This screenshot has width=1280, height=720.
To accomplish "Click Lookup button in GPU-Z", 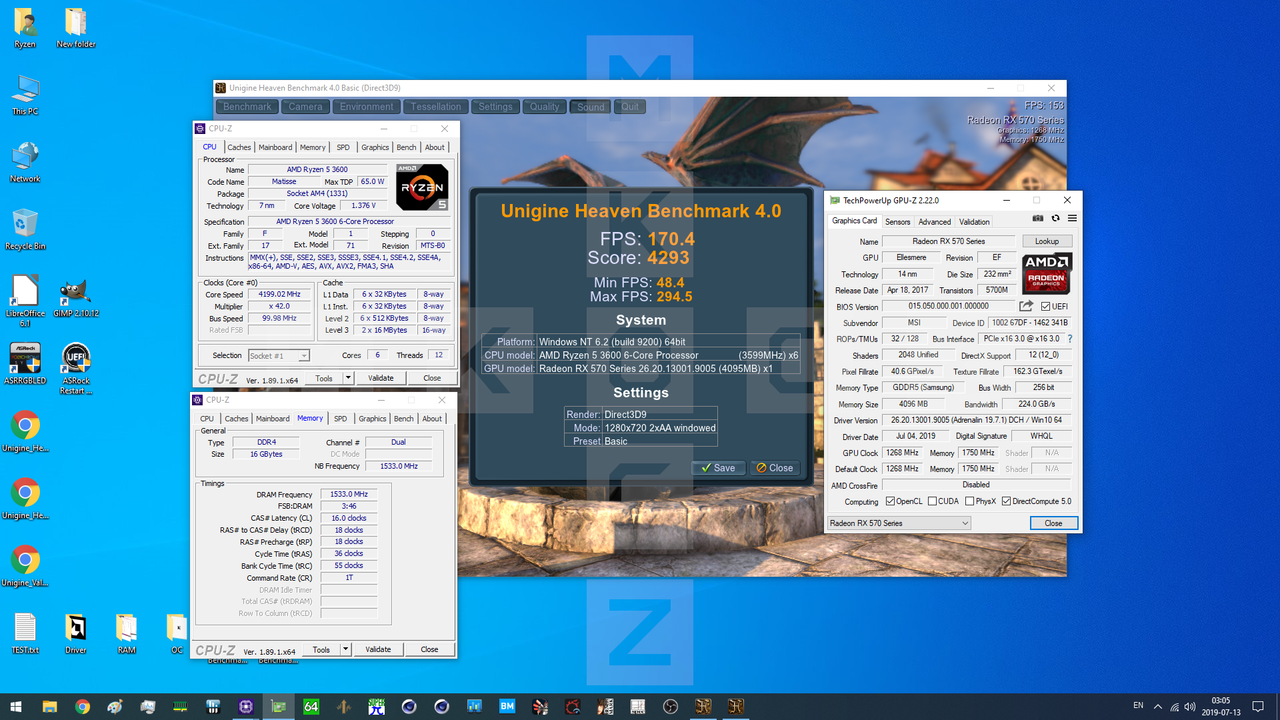I will click(1047, 241).
